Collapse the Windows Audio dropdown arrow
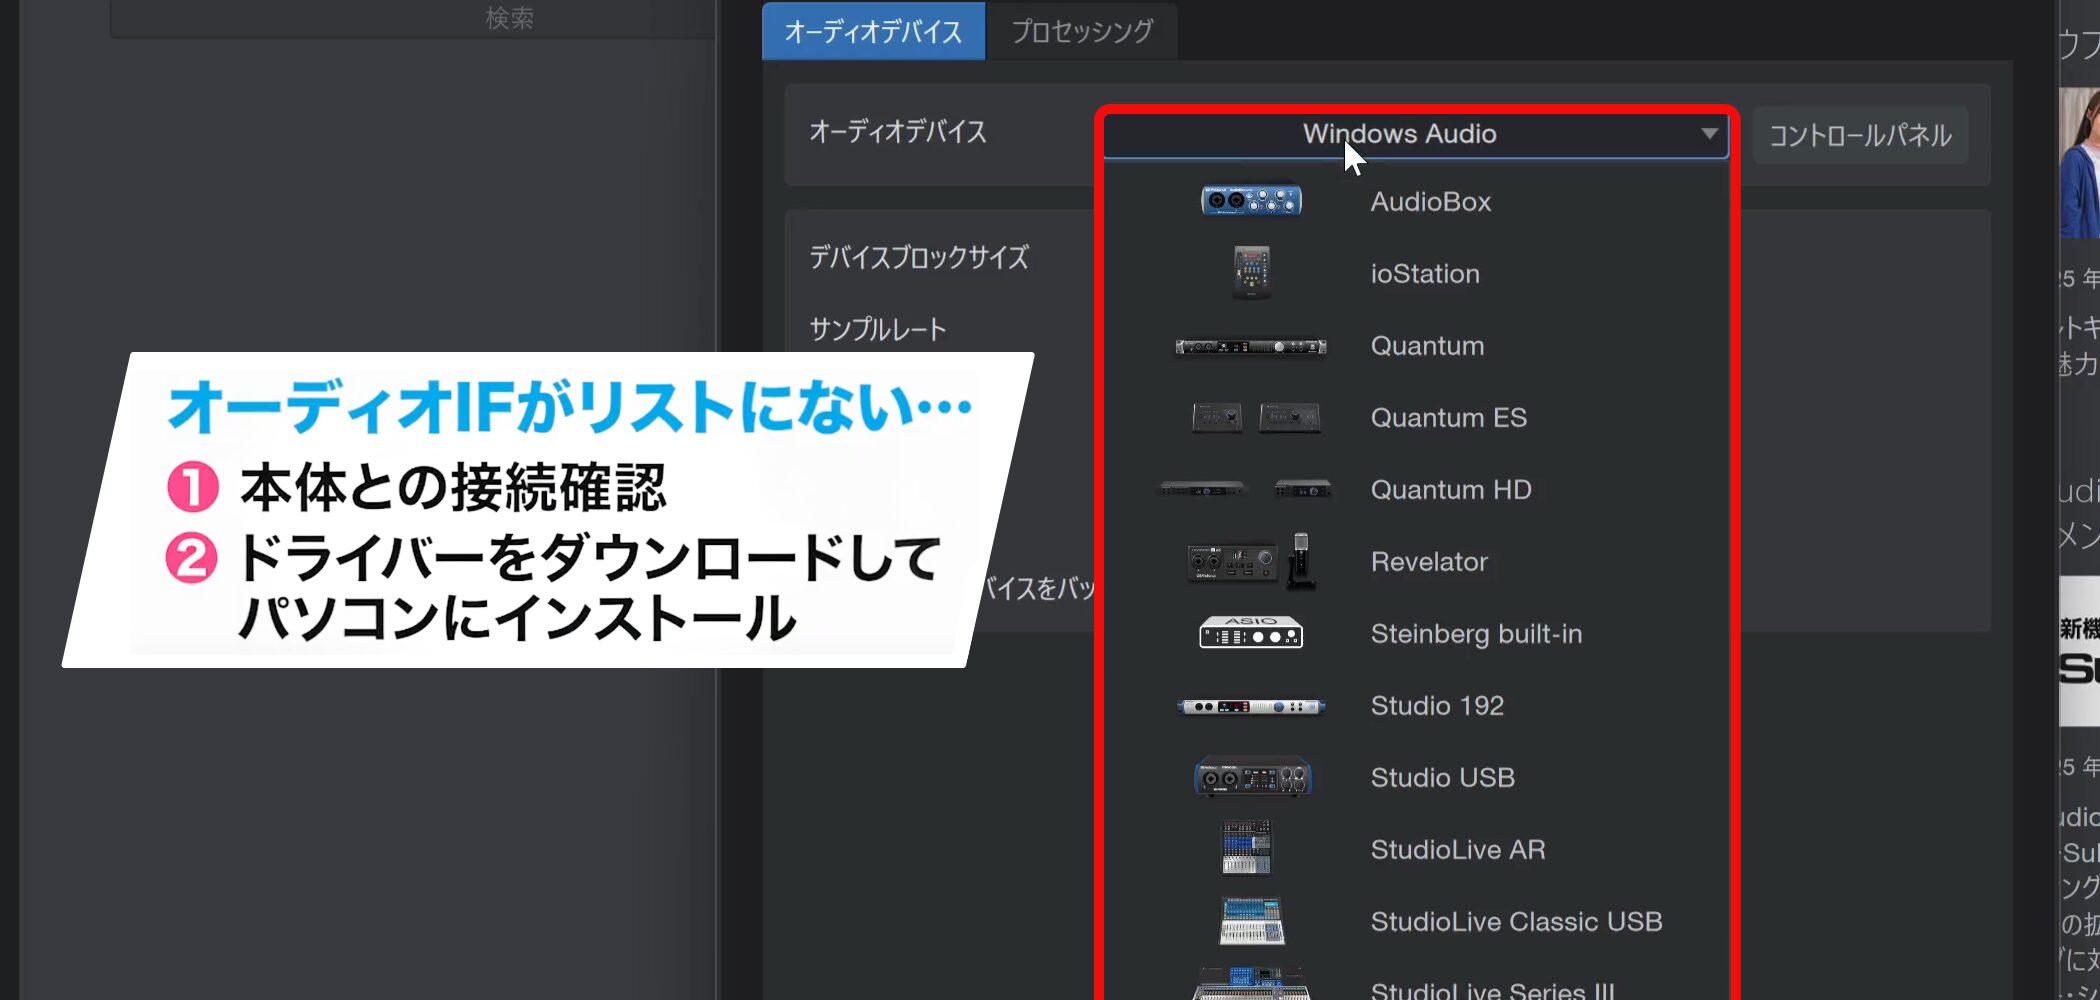This screenshot has width=2100, height=1000. pos(1709,134)
